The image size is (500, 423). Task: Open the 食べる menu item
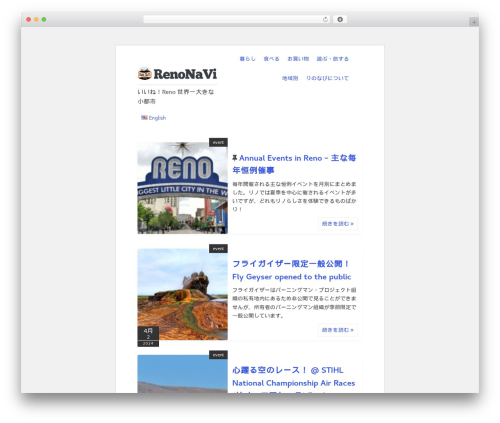pos(271,59)
